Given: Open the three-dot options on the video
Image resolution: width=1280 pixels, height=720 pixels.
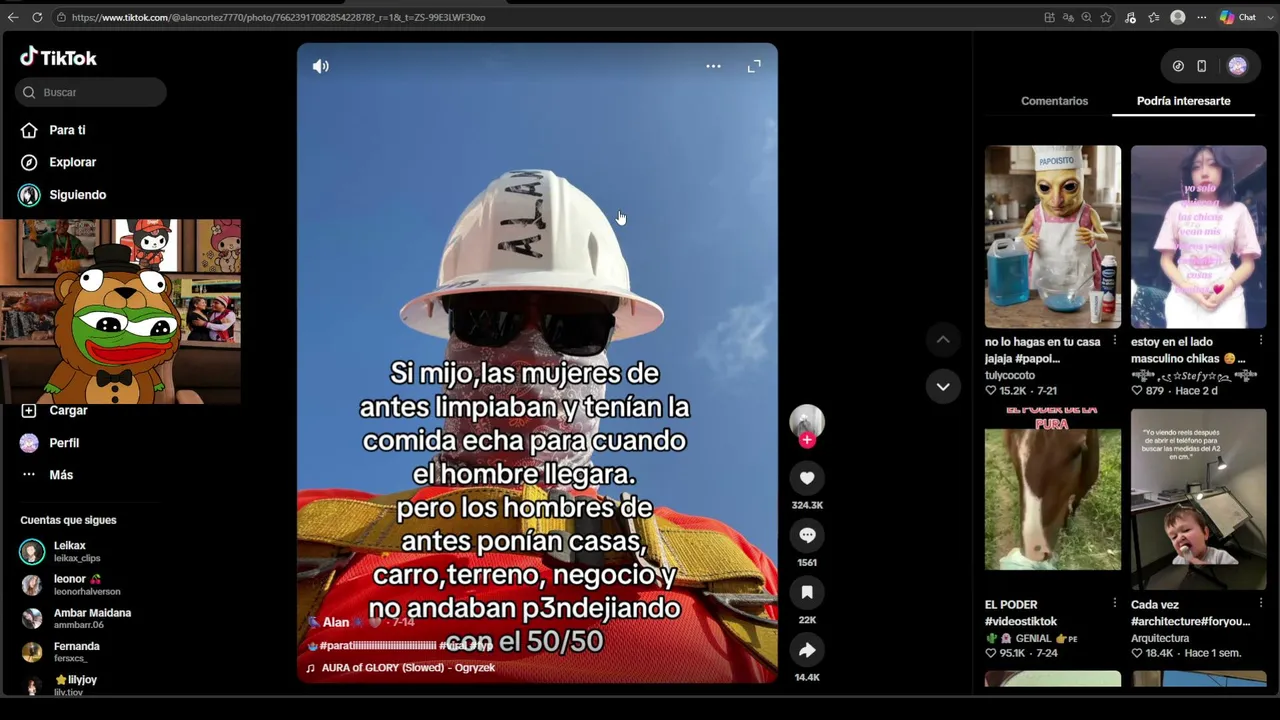Looking at the screenshot, I should pos(713,66).
